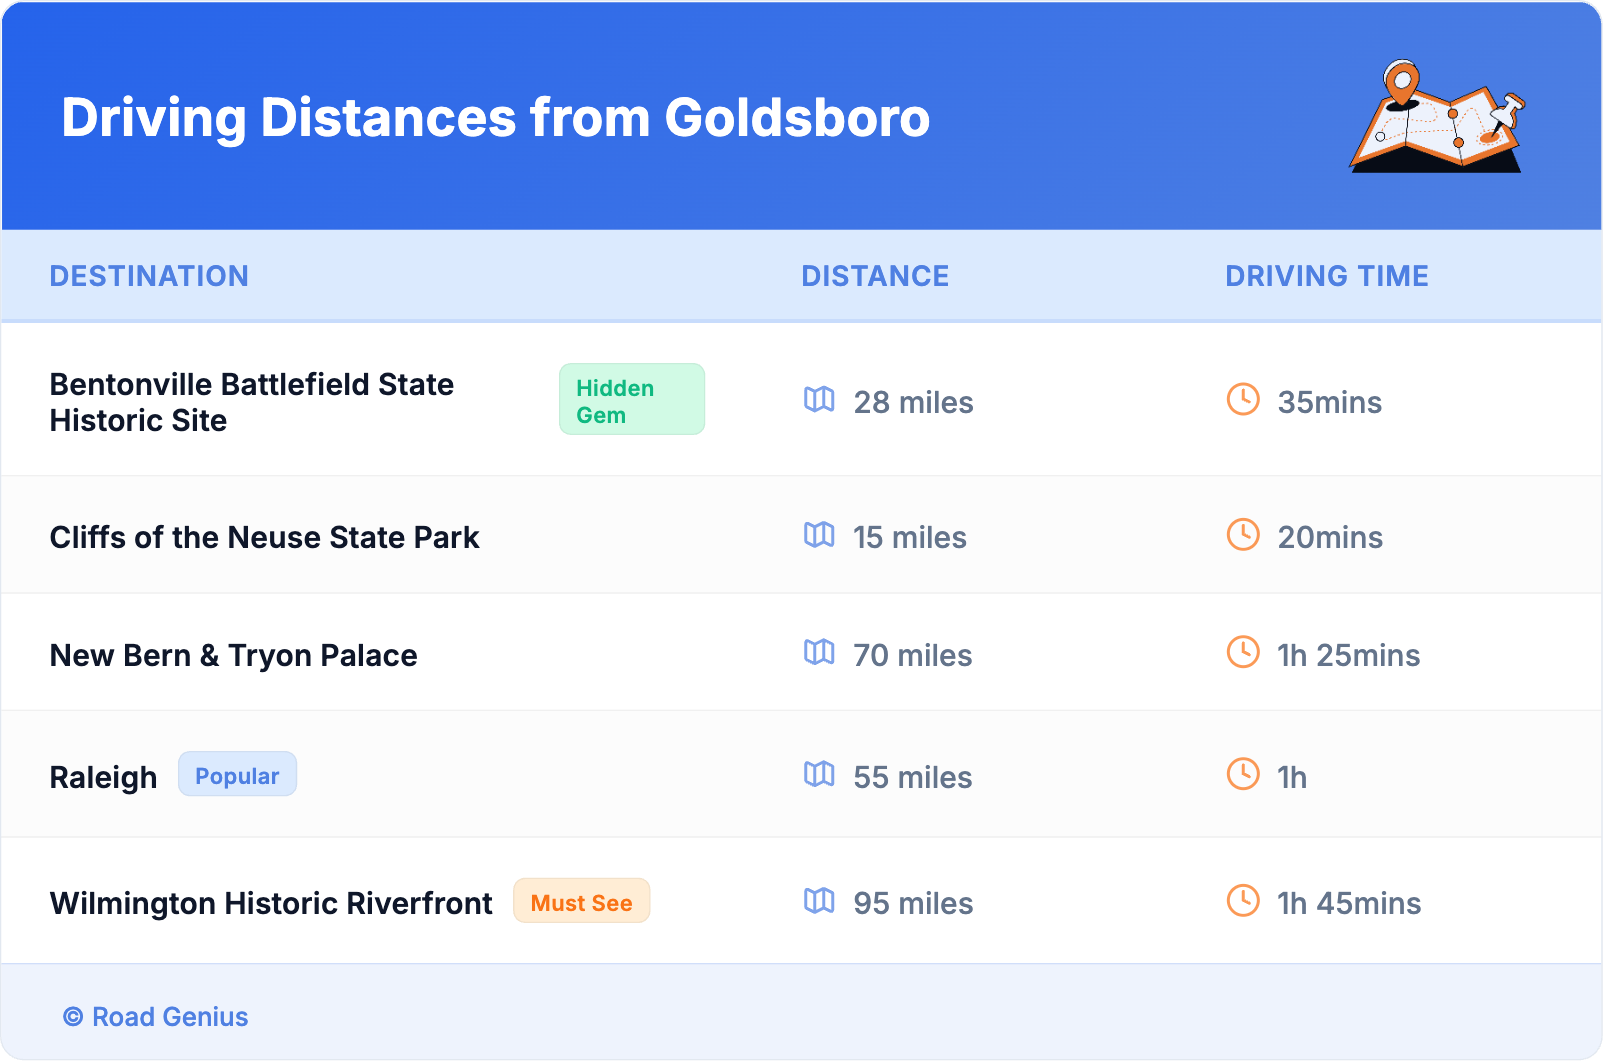Click Wilmington Historic Riverfront destination name

pos(271,903)
